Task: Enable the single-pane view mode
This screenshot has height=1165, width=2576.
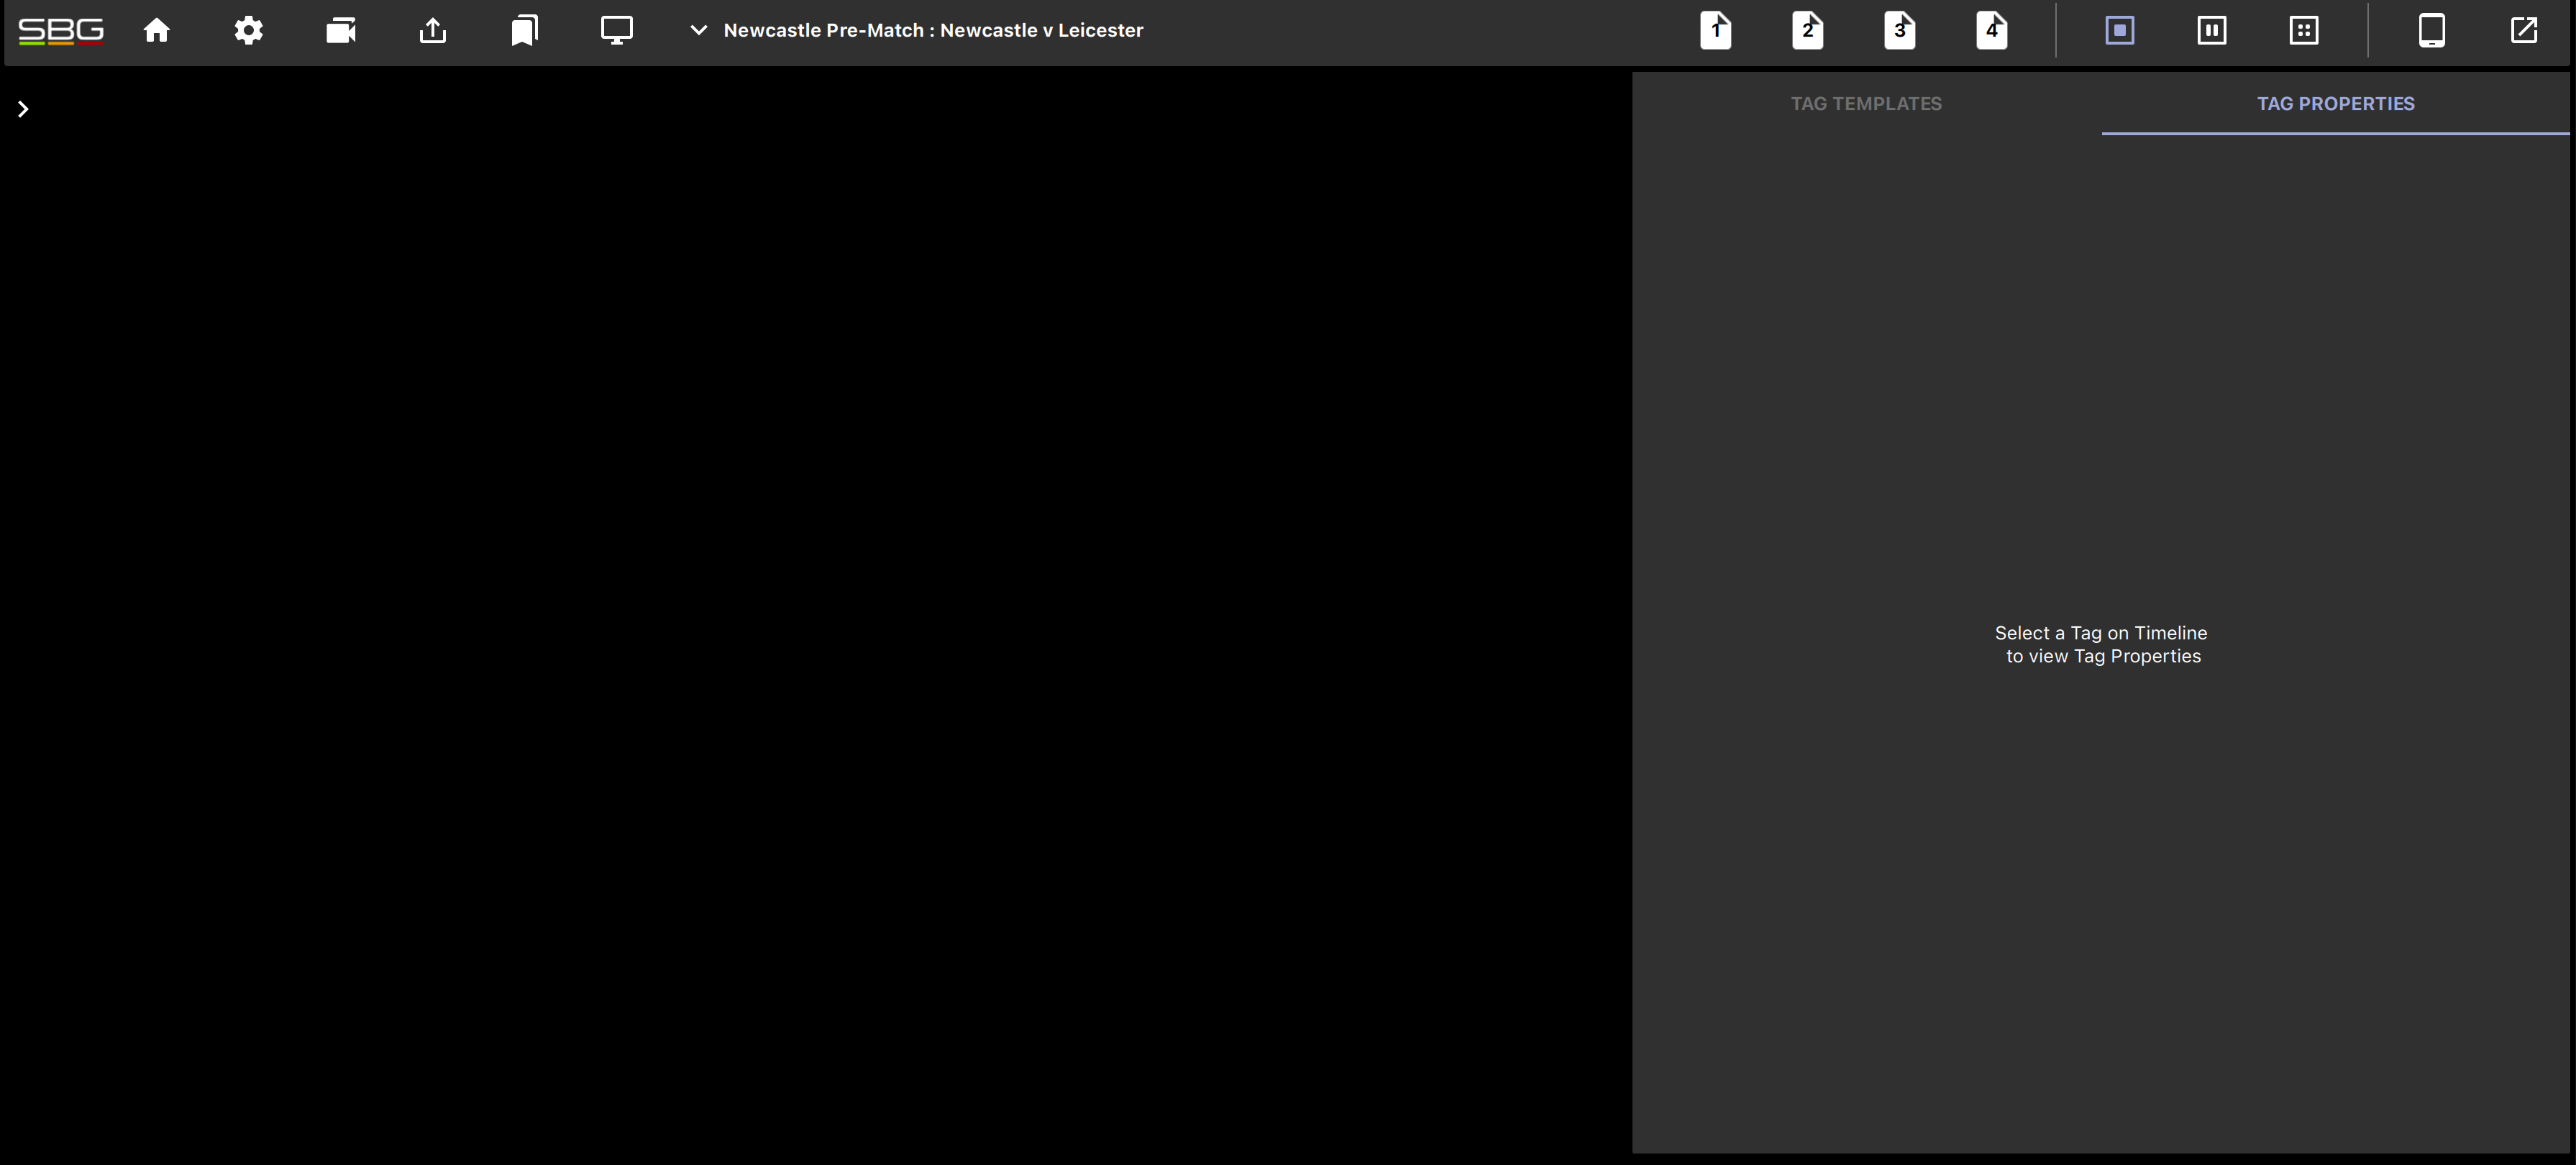Action: click(2119, 30)
